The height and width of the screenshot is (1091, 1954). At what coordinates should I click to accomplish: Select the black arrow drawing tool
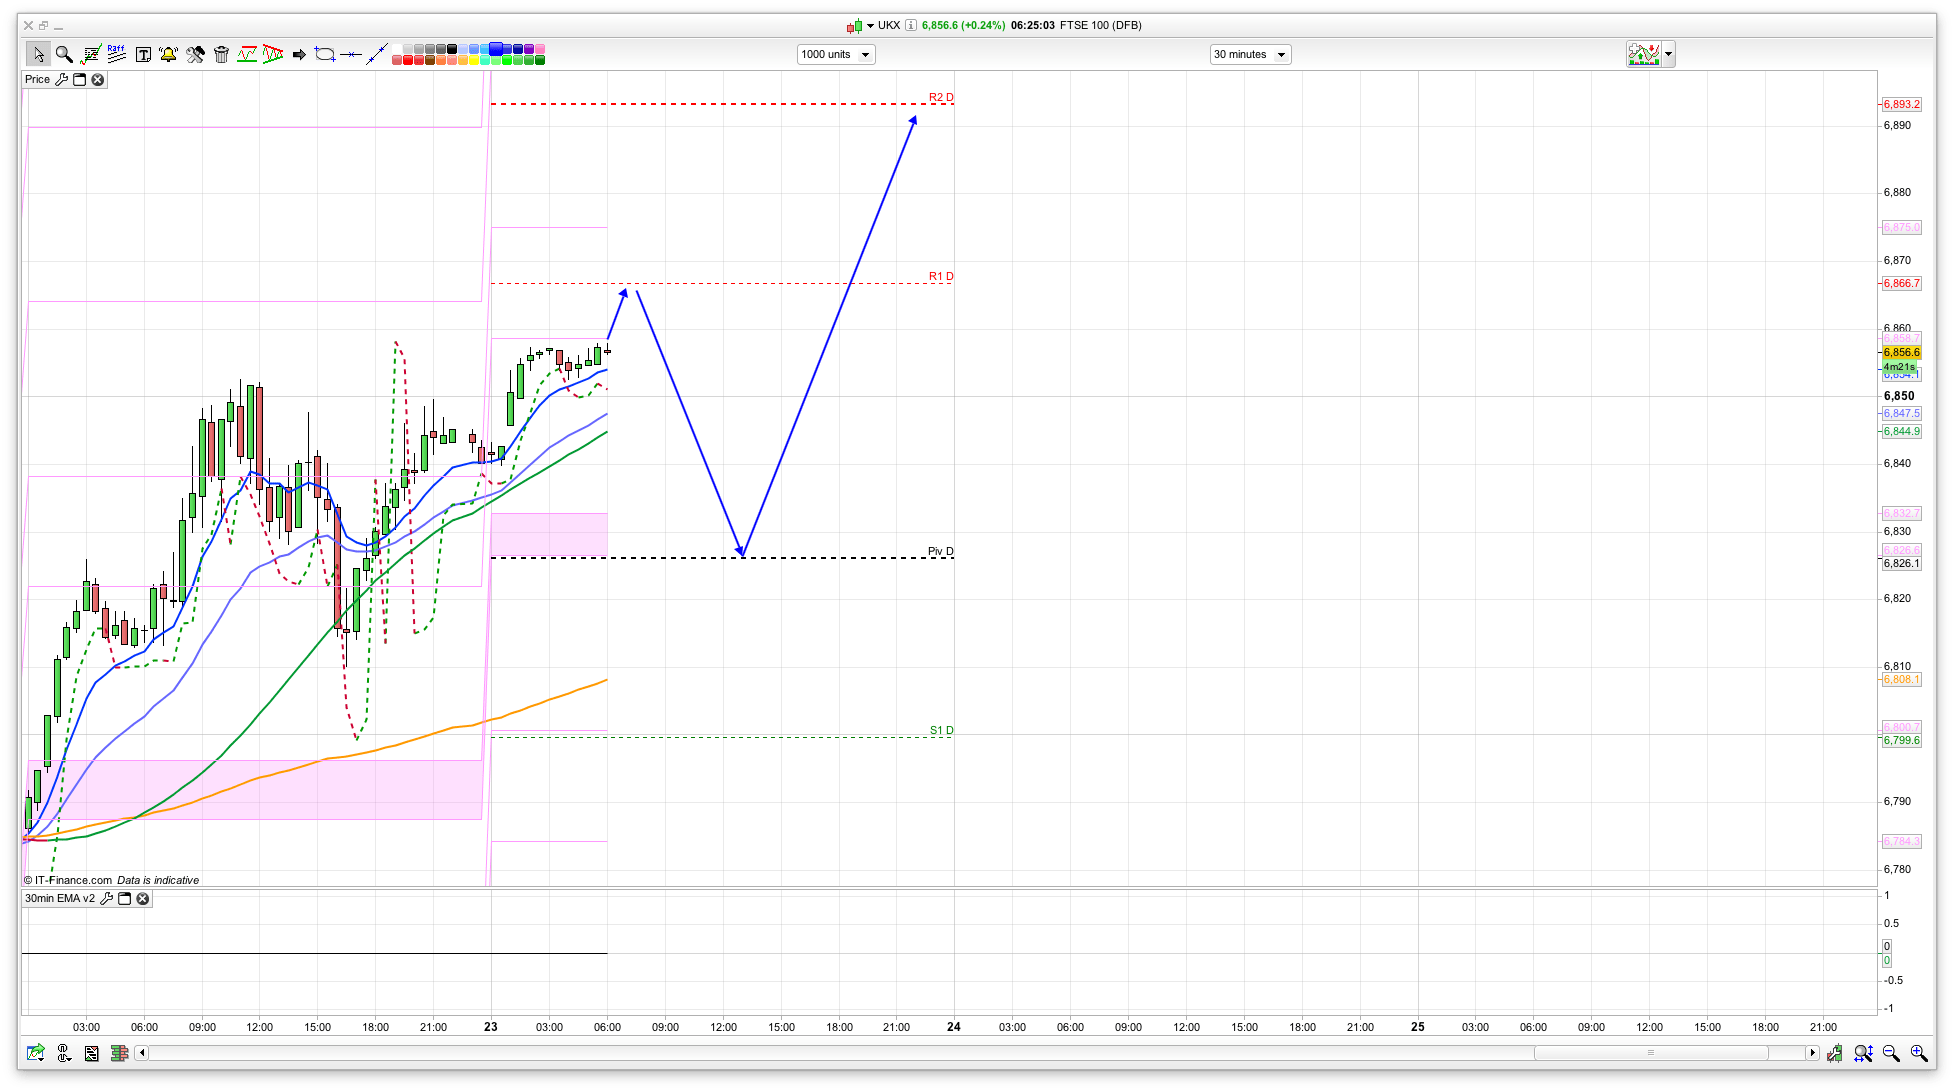(299, 55)
